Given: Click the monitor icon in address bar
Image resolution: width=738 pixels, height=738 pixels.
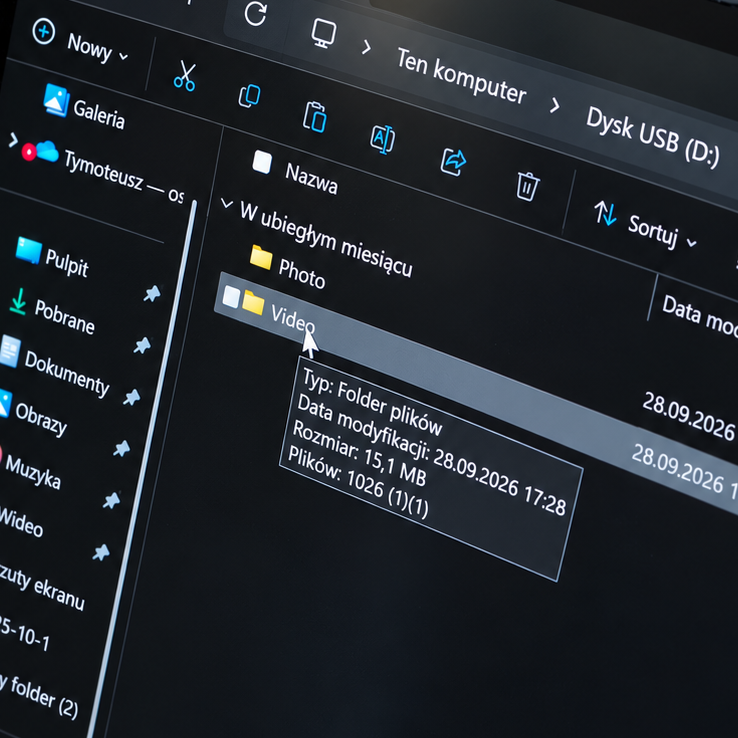Looking at the screenshot, I should (324, 33).
